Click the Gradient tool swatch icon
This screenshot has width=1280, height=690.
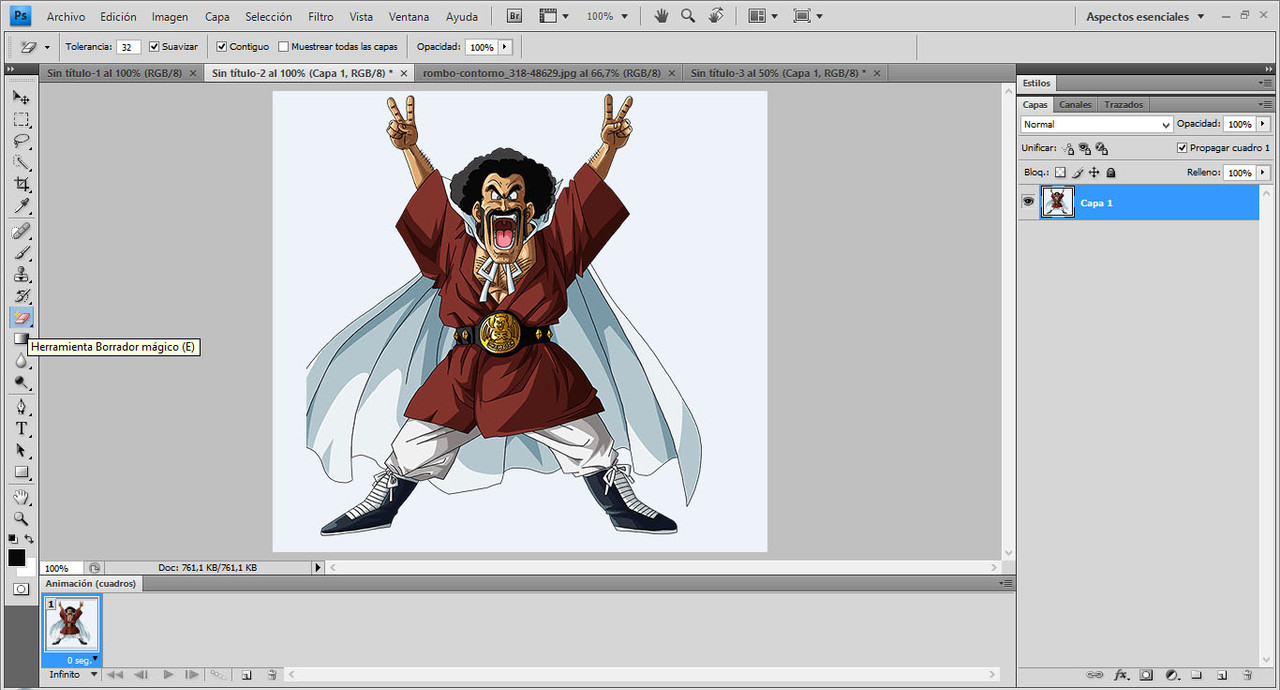21,339
